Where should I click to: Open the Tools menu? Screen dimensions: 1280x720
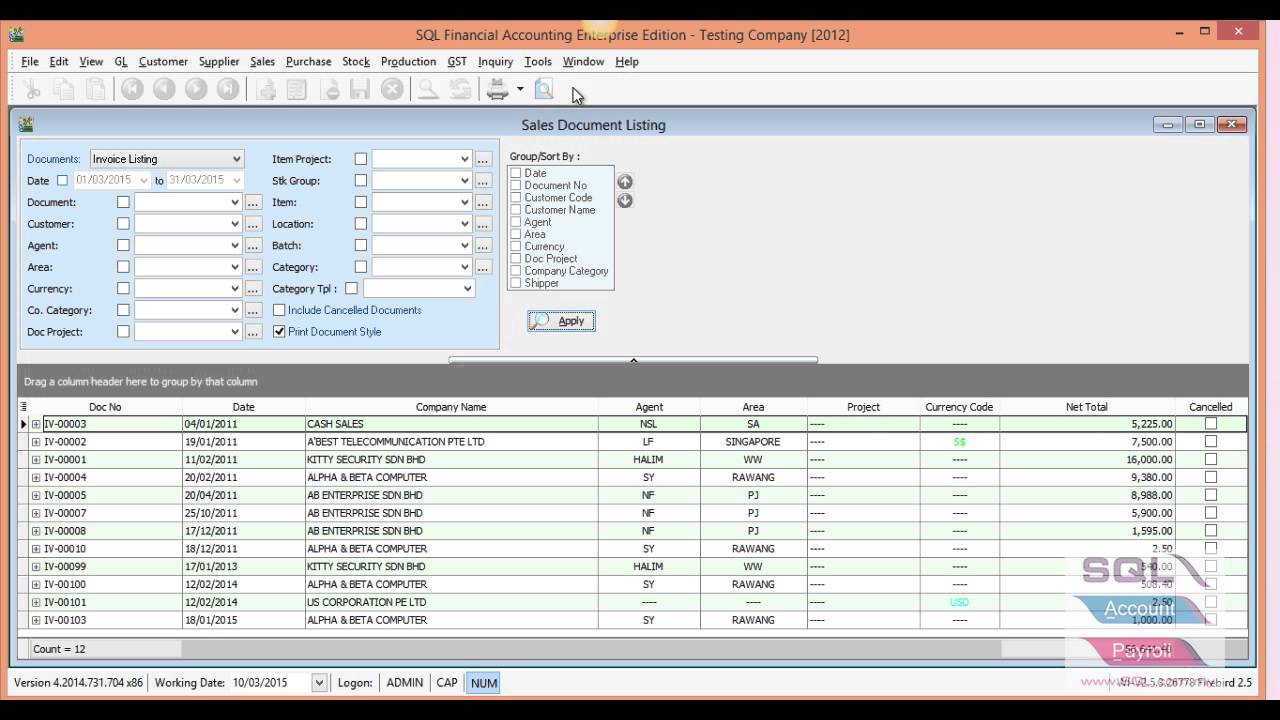(x=538, y=61)
